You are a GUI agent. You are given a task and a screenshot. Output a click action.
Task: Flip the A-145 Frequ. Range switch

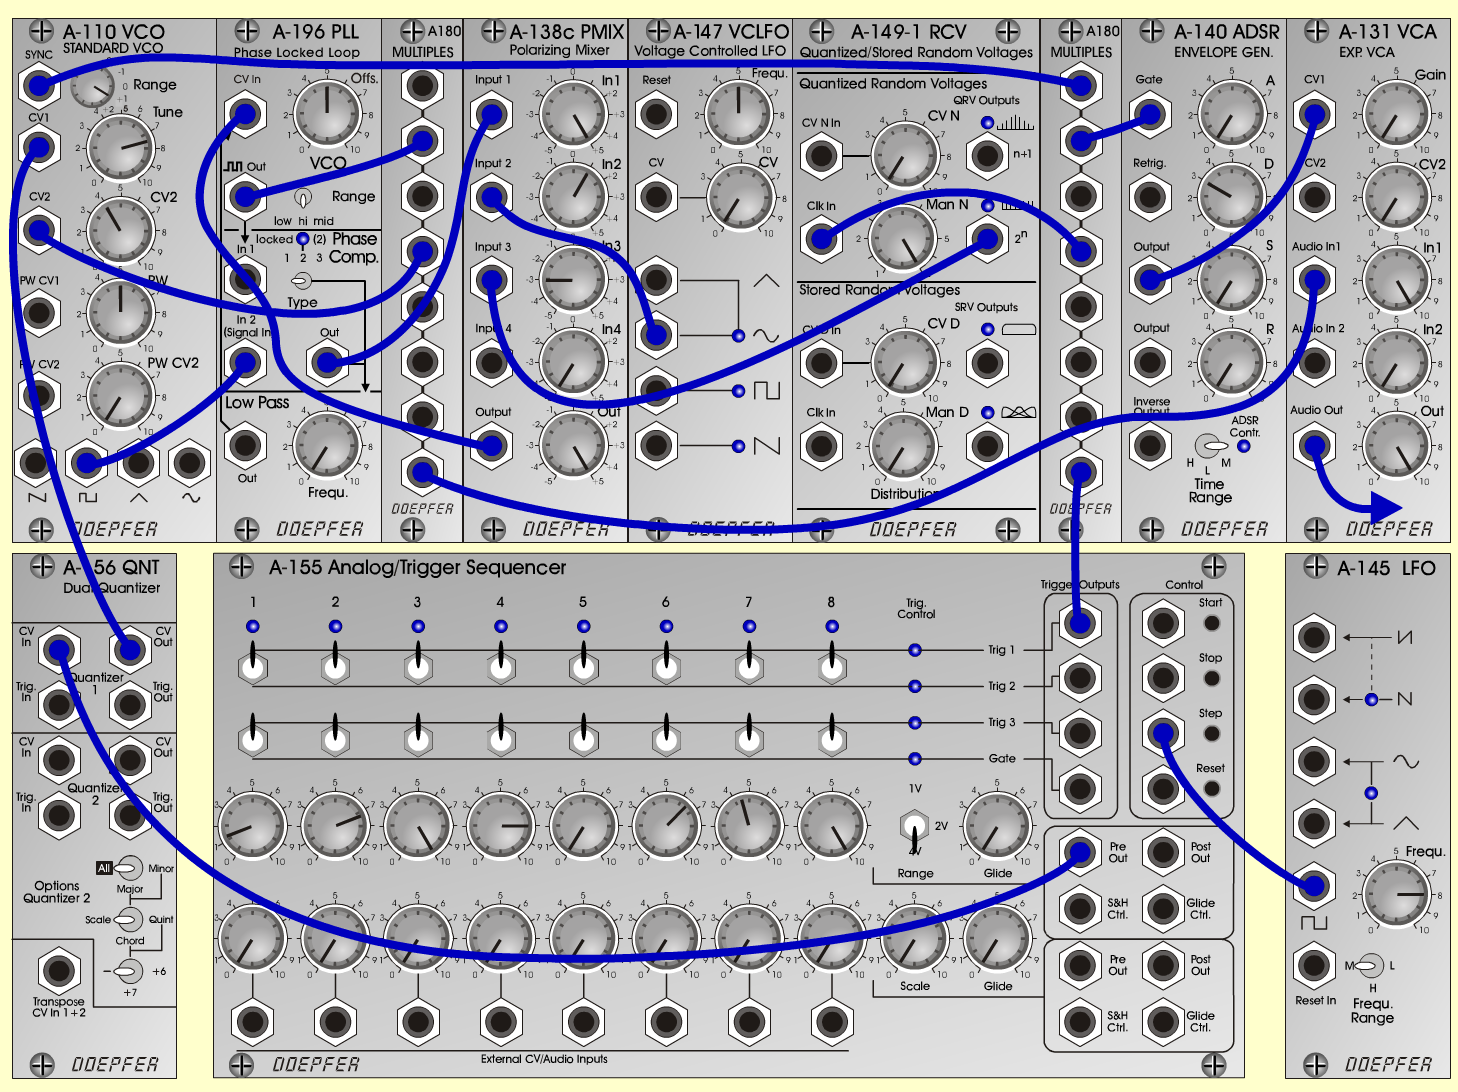click(x=1368, y=966)
